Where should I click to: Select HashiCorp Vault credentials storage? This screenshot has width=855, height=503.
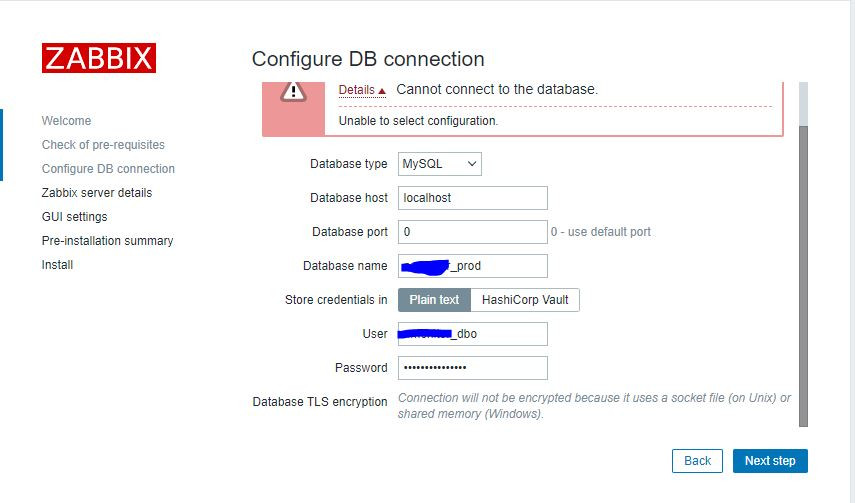click(525, 300)
